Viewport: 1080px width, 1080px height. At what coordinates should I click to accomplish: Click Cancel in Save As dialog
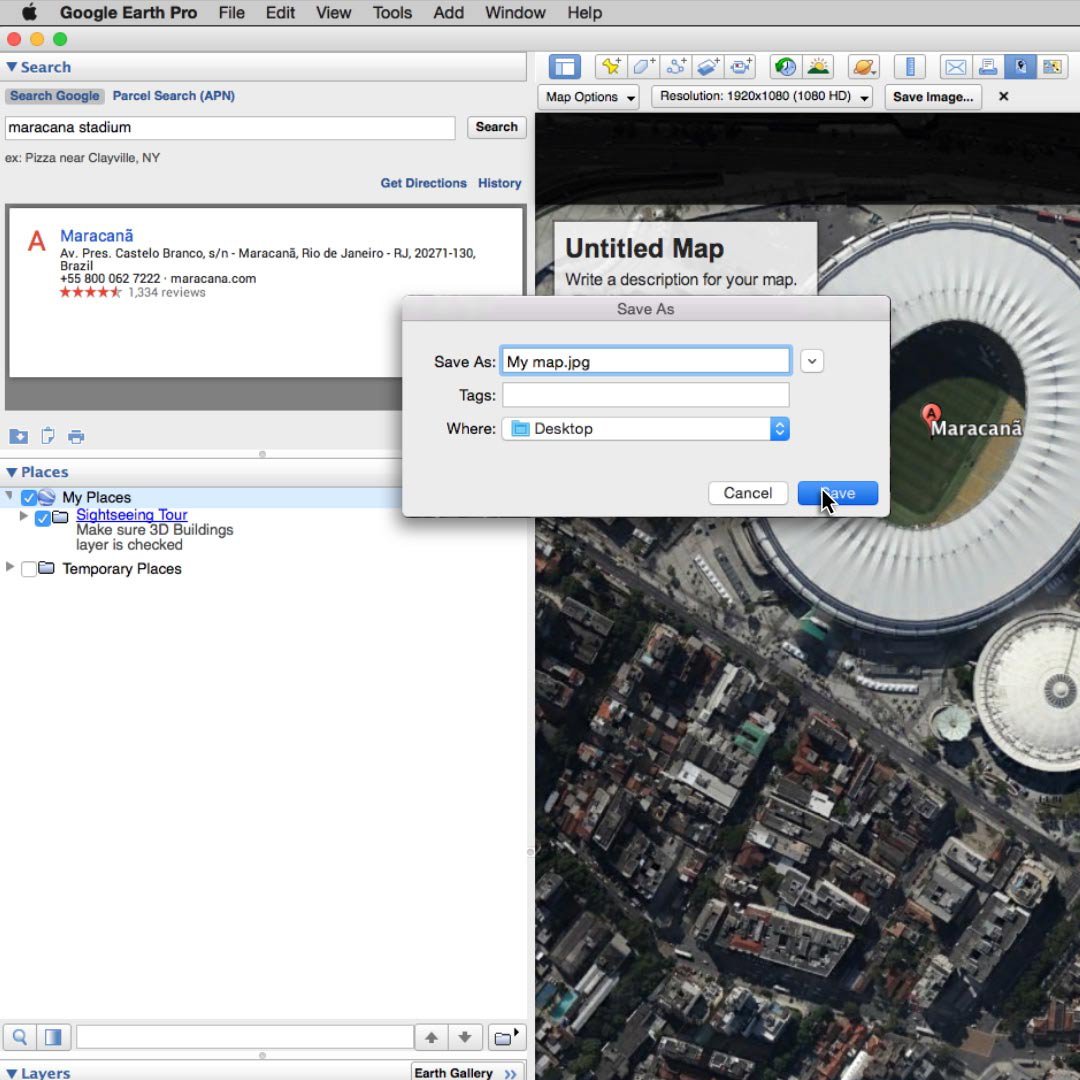747,493
